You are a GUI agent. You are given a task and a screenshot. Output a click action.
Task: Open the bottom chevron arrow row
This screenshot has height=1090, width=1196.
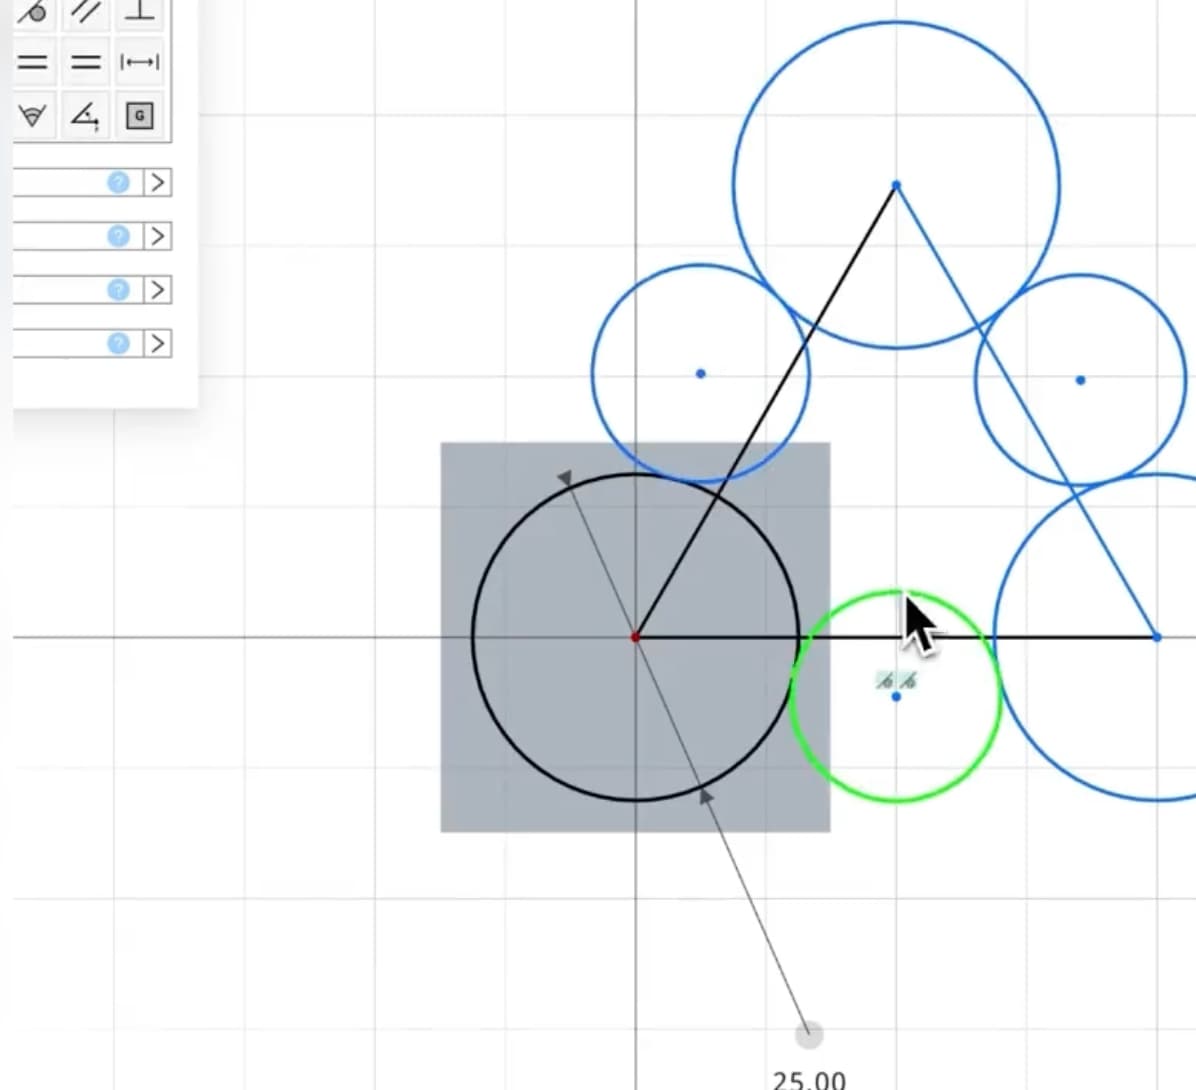157,343
